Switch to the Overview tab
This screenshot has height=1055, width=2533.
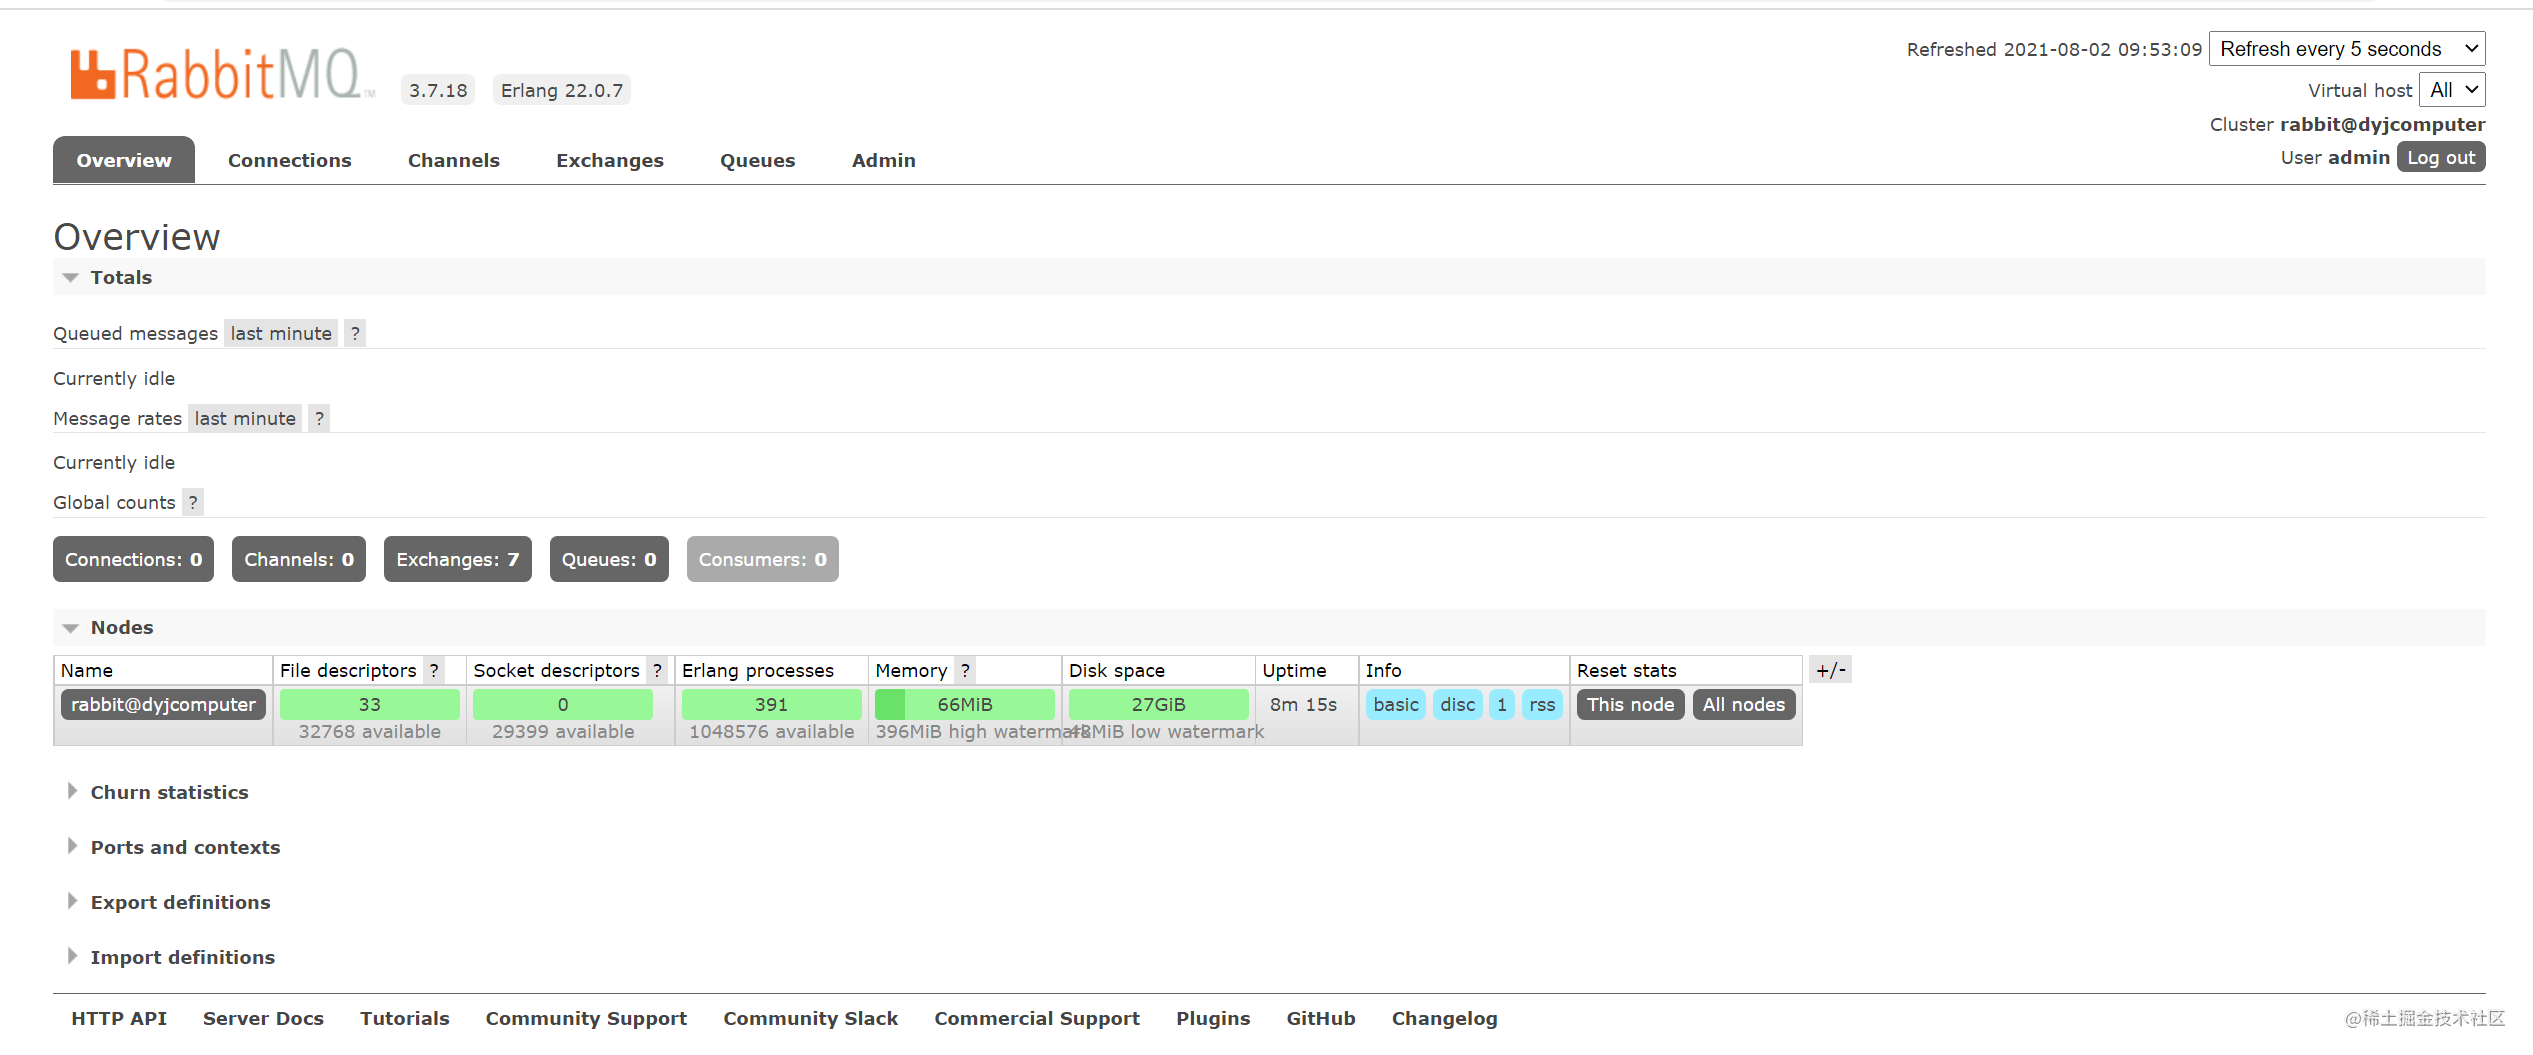(x=124, y=160)
